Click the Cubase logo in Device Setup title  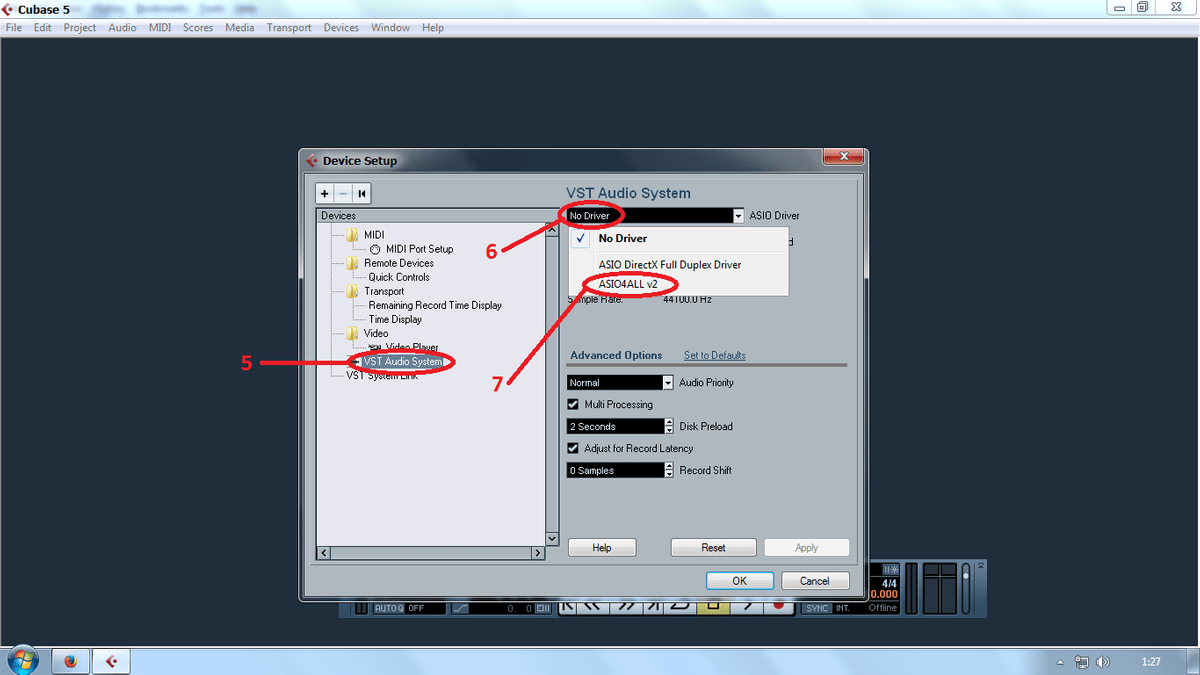tap(312, 161)
